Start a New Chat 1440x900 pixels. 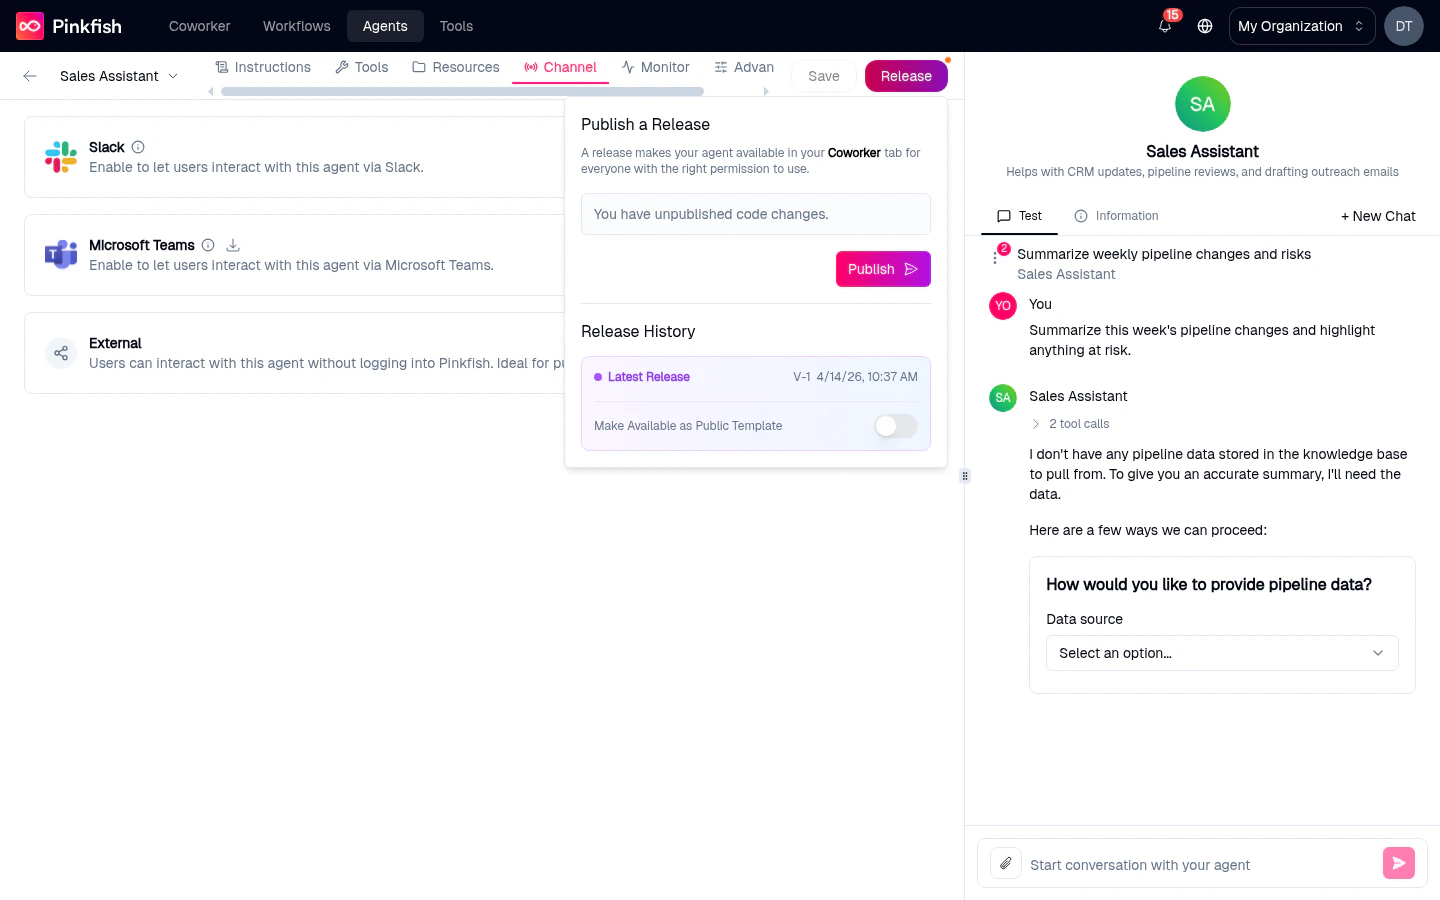pyautogui.click(x=1378, y=216)
